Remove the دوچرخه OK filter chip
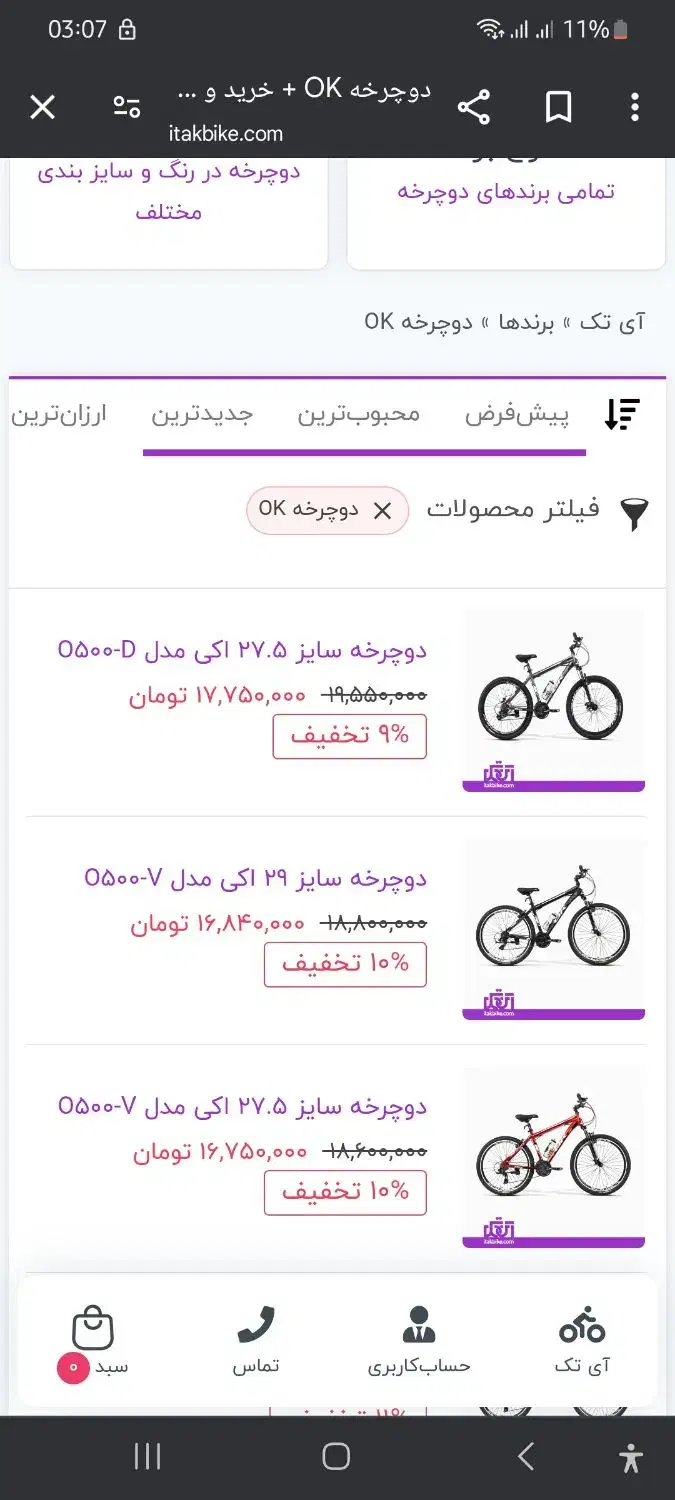Screen dimensions: 675x1500 pos(381,511)
